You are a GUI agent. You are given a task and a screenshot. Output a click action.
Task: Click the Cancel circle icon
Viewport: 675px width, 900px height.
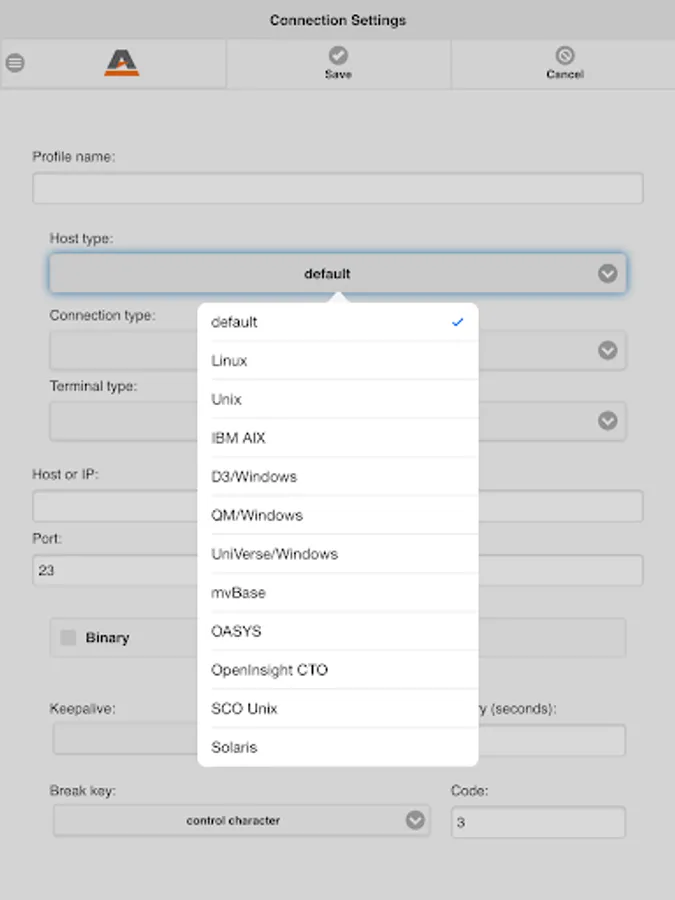point(564,56)
